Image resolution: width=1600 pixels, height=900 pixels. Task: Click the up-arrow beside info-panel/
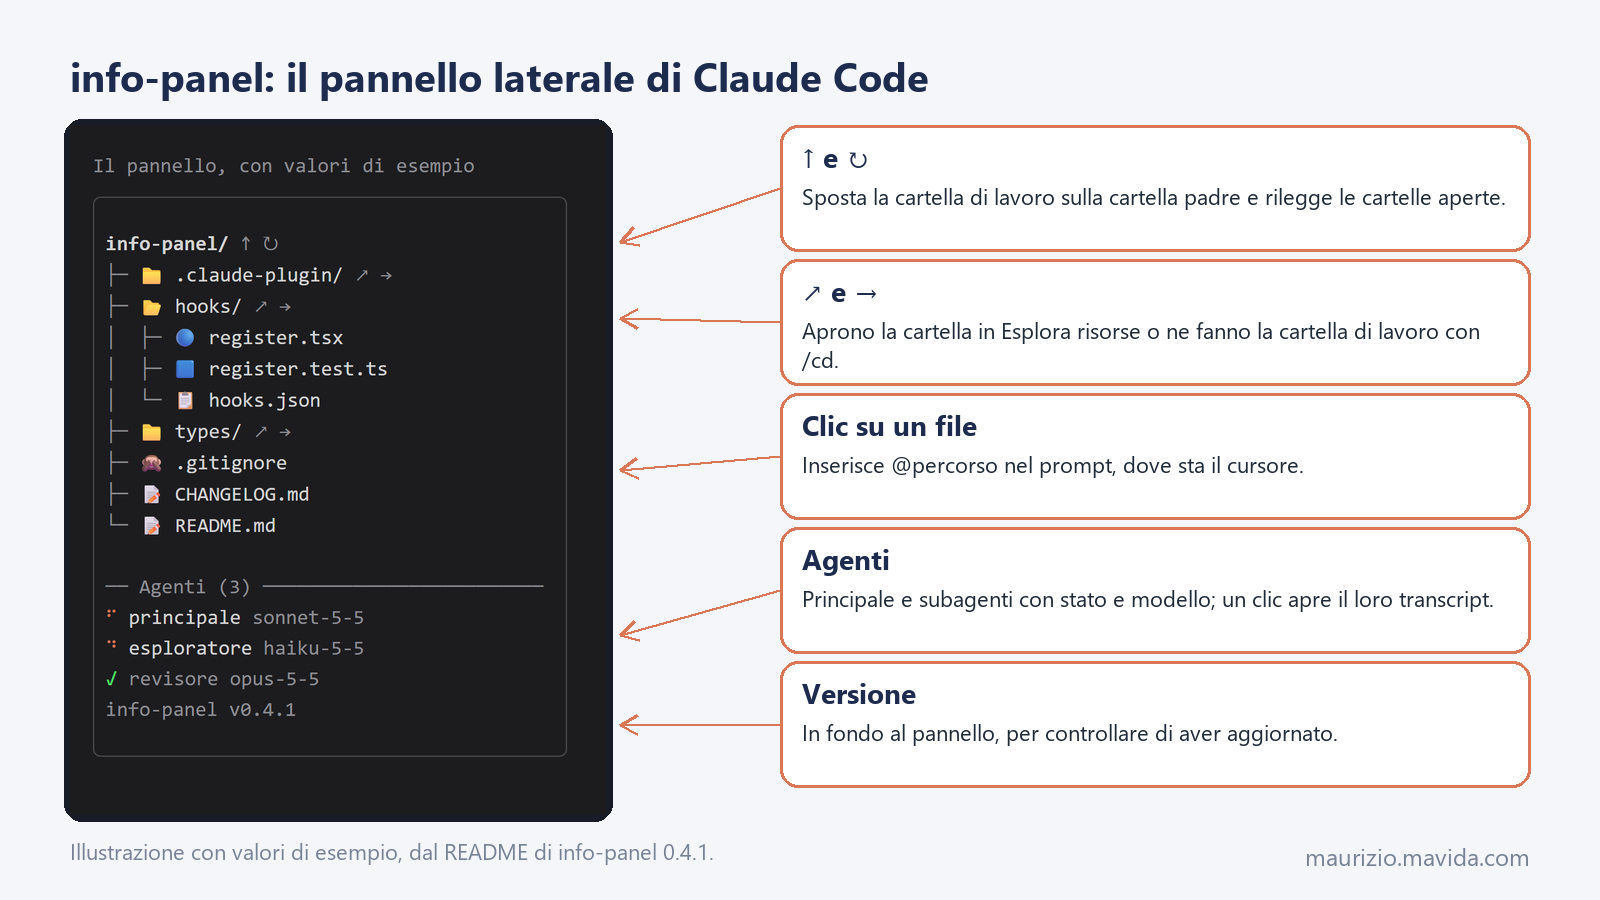coord(246,243)
